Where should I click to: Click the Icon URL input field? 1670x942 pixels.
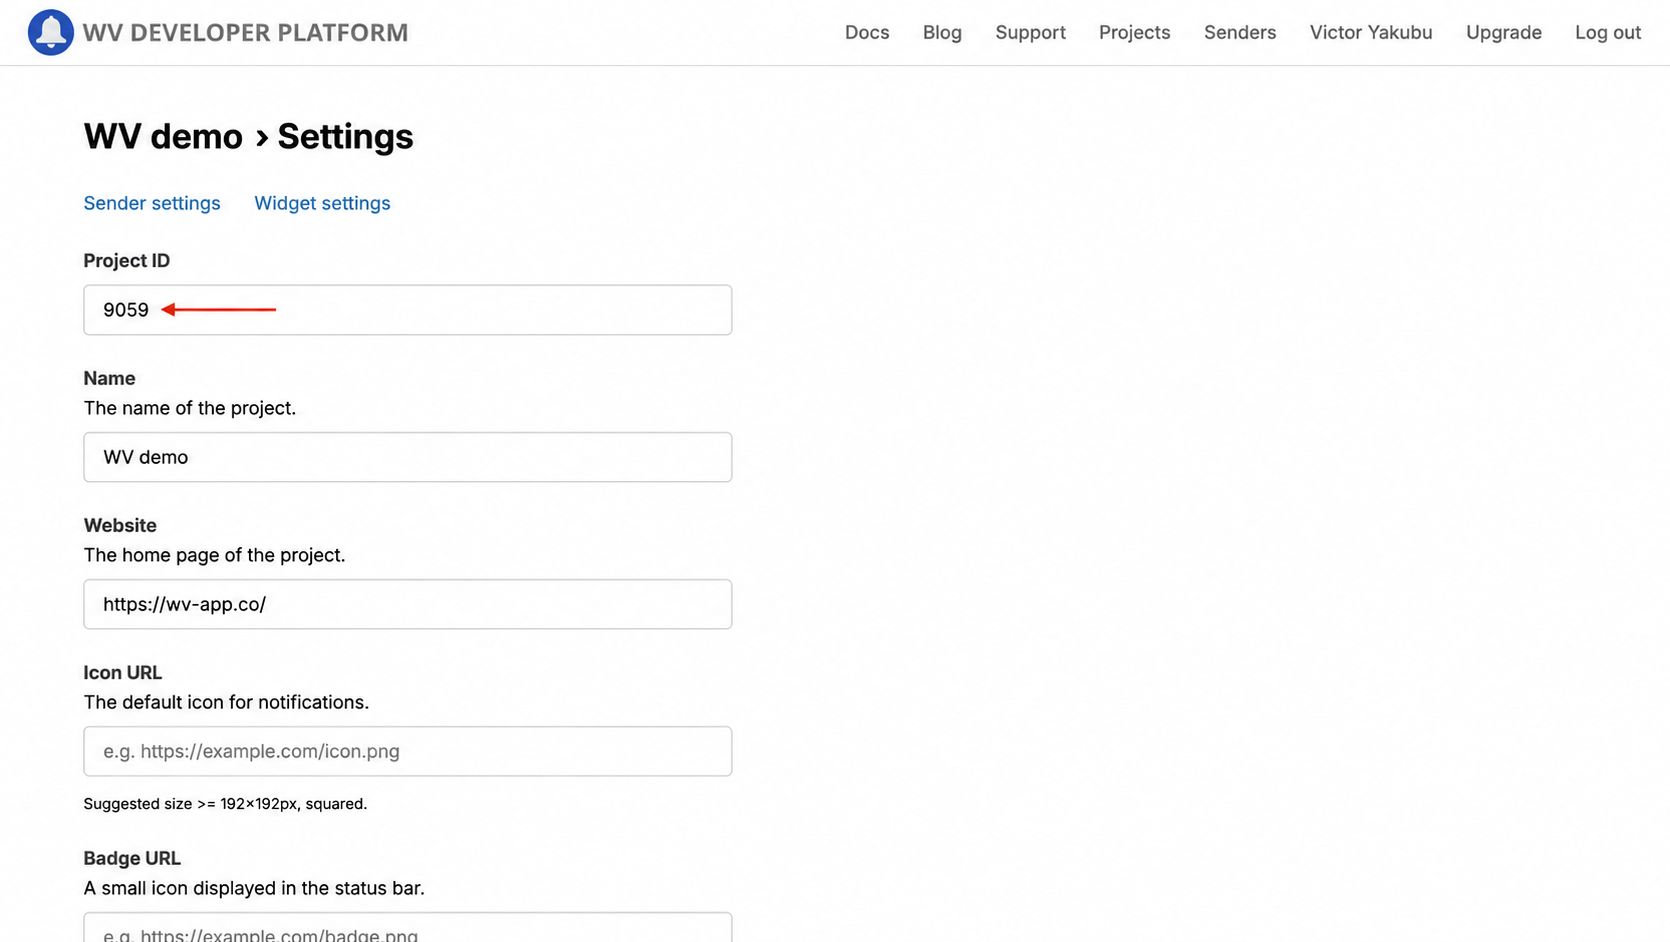pyautogui.click(x=408, y=751)
